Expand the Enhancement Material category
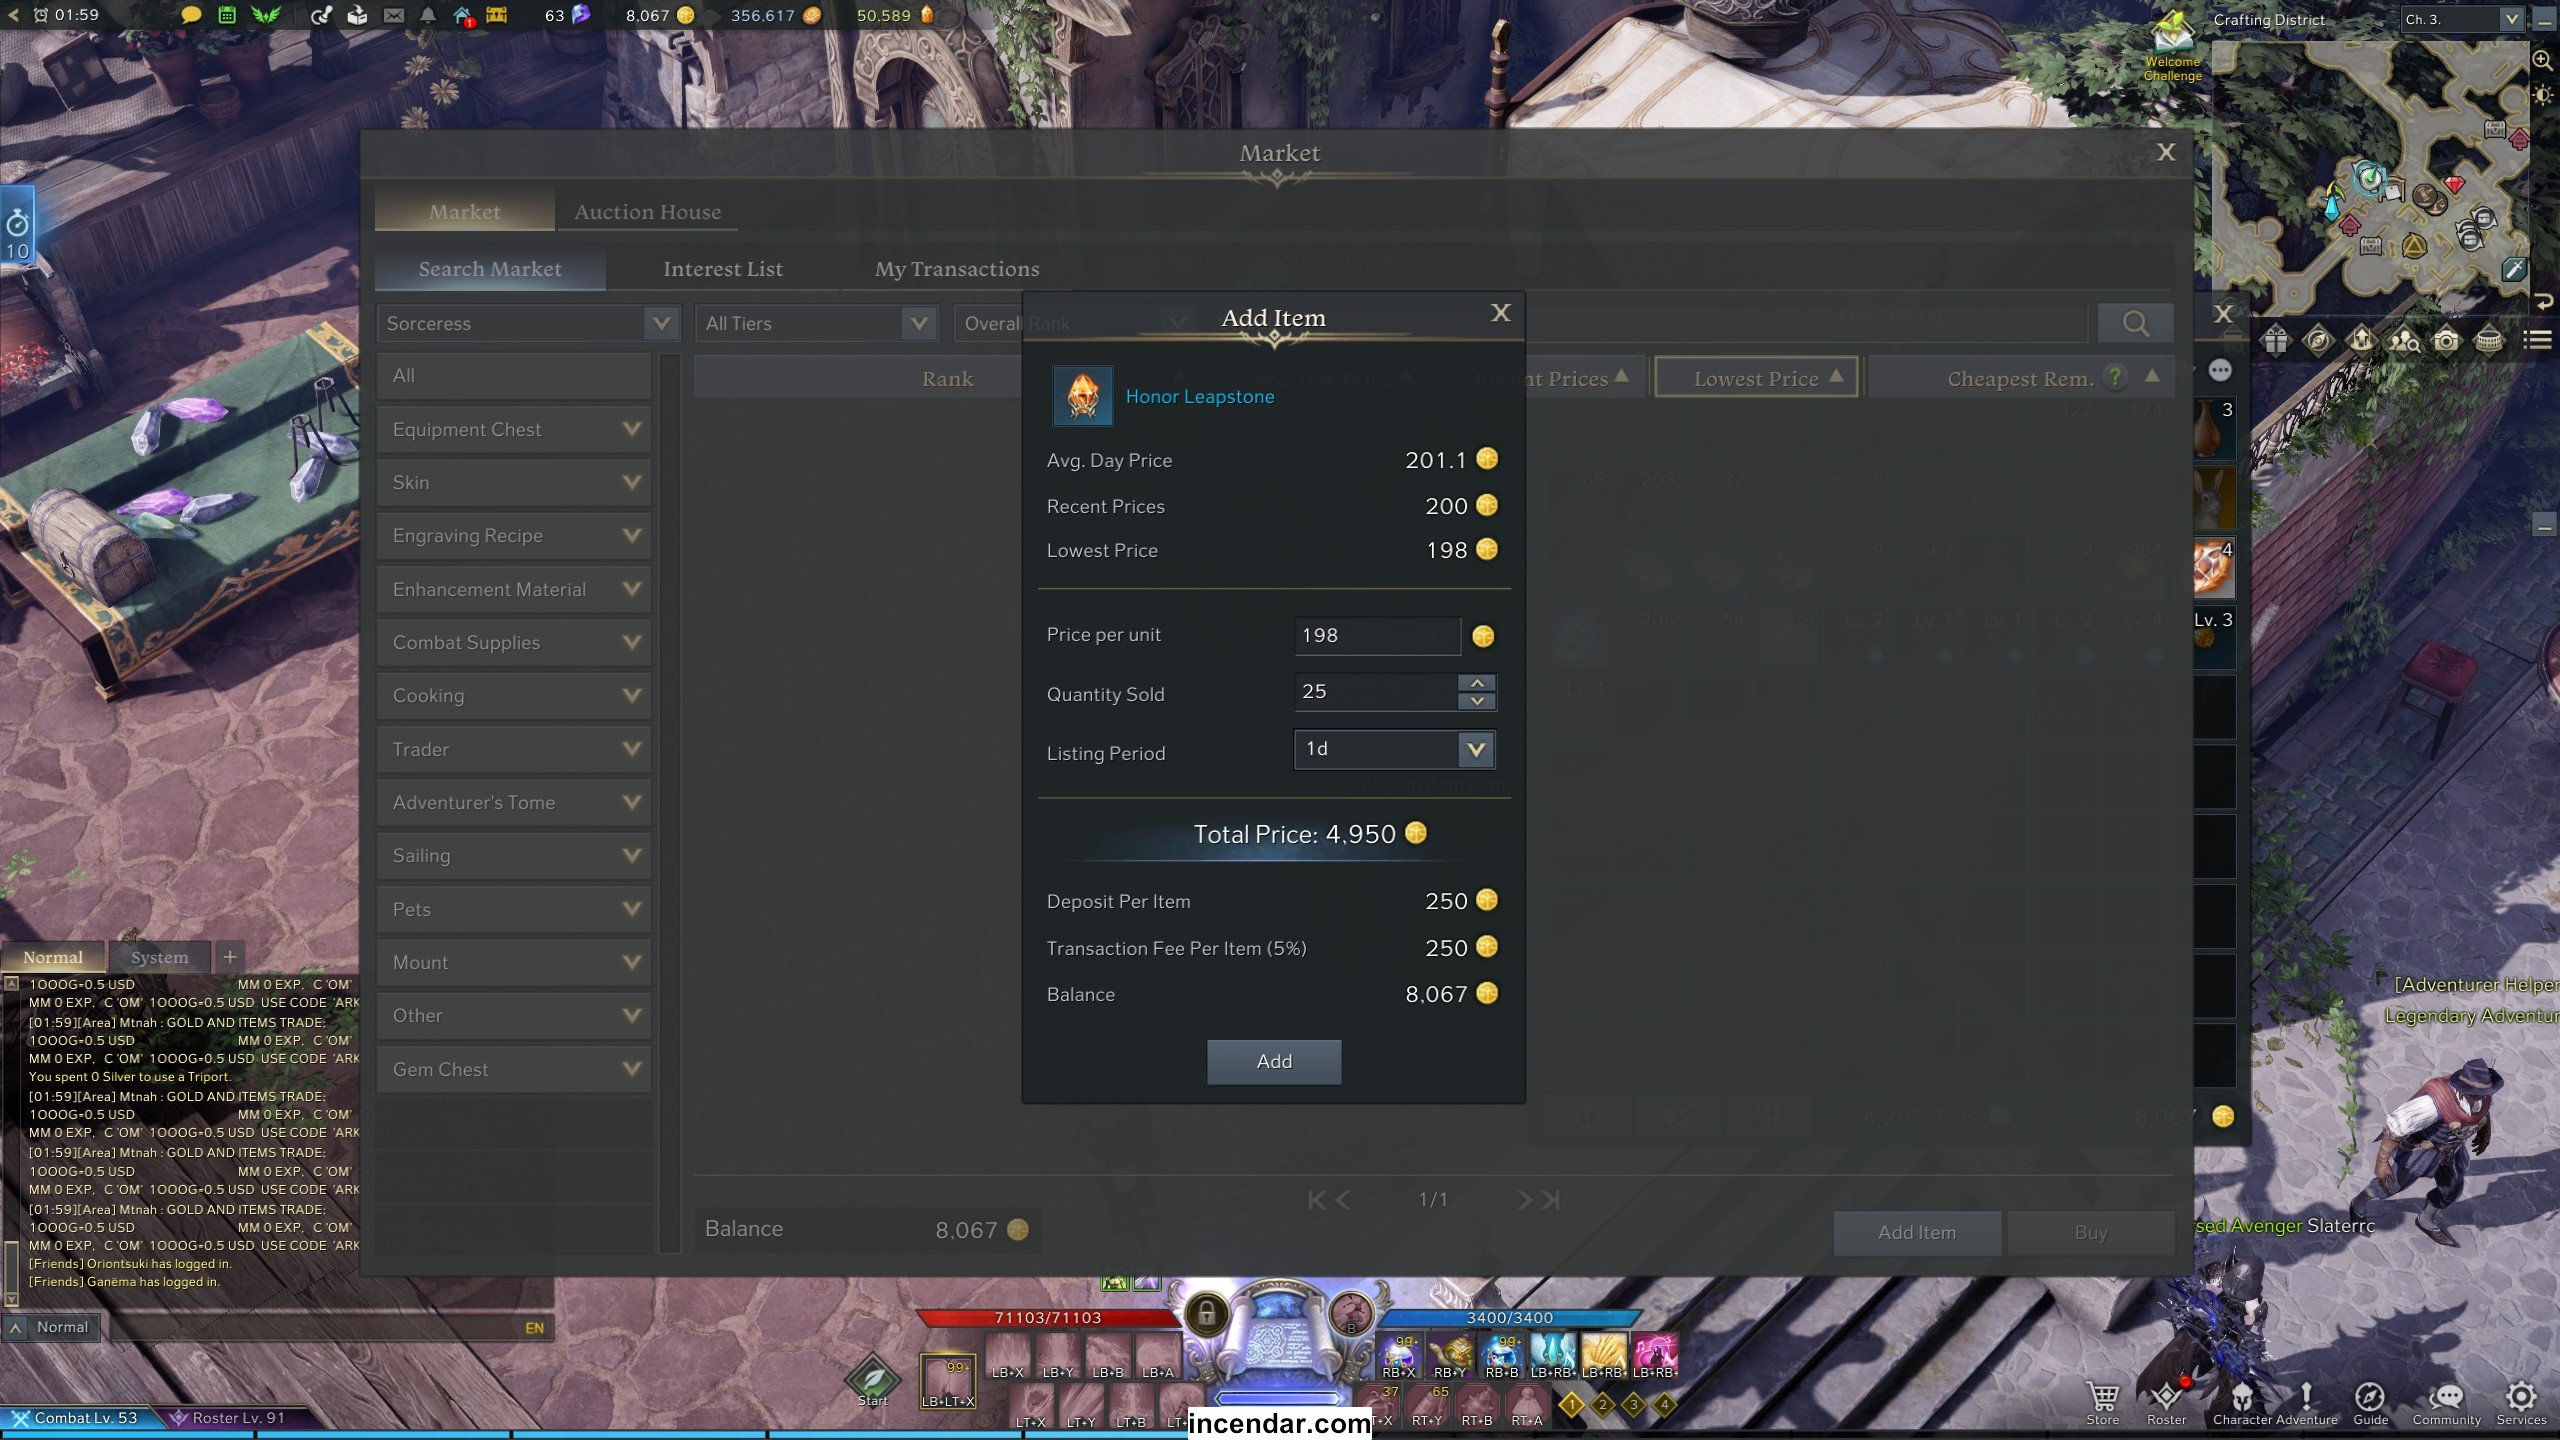Viewport: 2560px width, 1440px height. 514,589
